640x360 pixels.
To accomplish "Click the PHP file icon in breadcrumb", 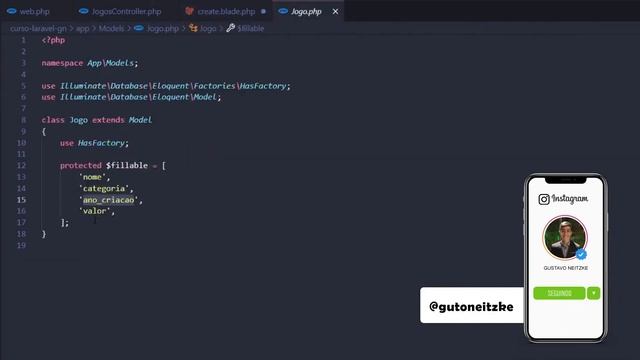I will point(139,28).
